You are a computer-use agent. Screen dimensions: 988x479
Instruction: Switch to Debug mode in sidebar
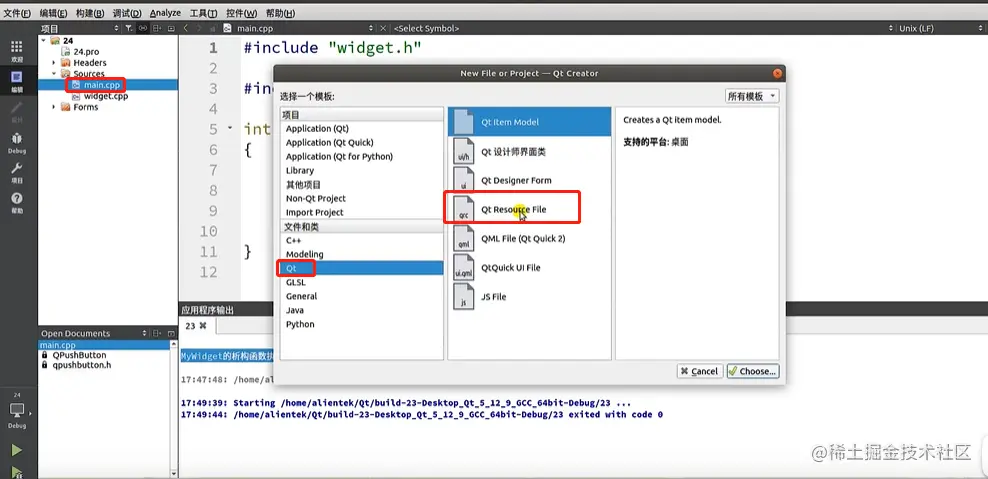17,142
